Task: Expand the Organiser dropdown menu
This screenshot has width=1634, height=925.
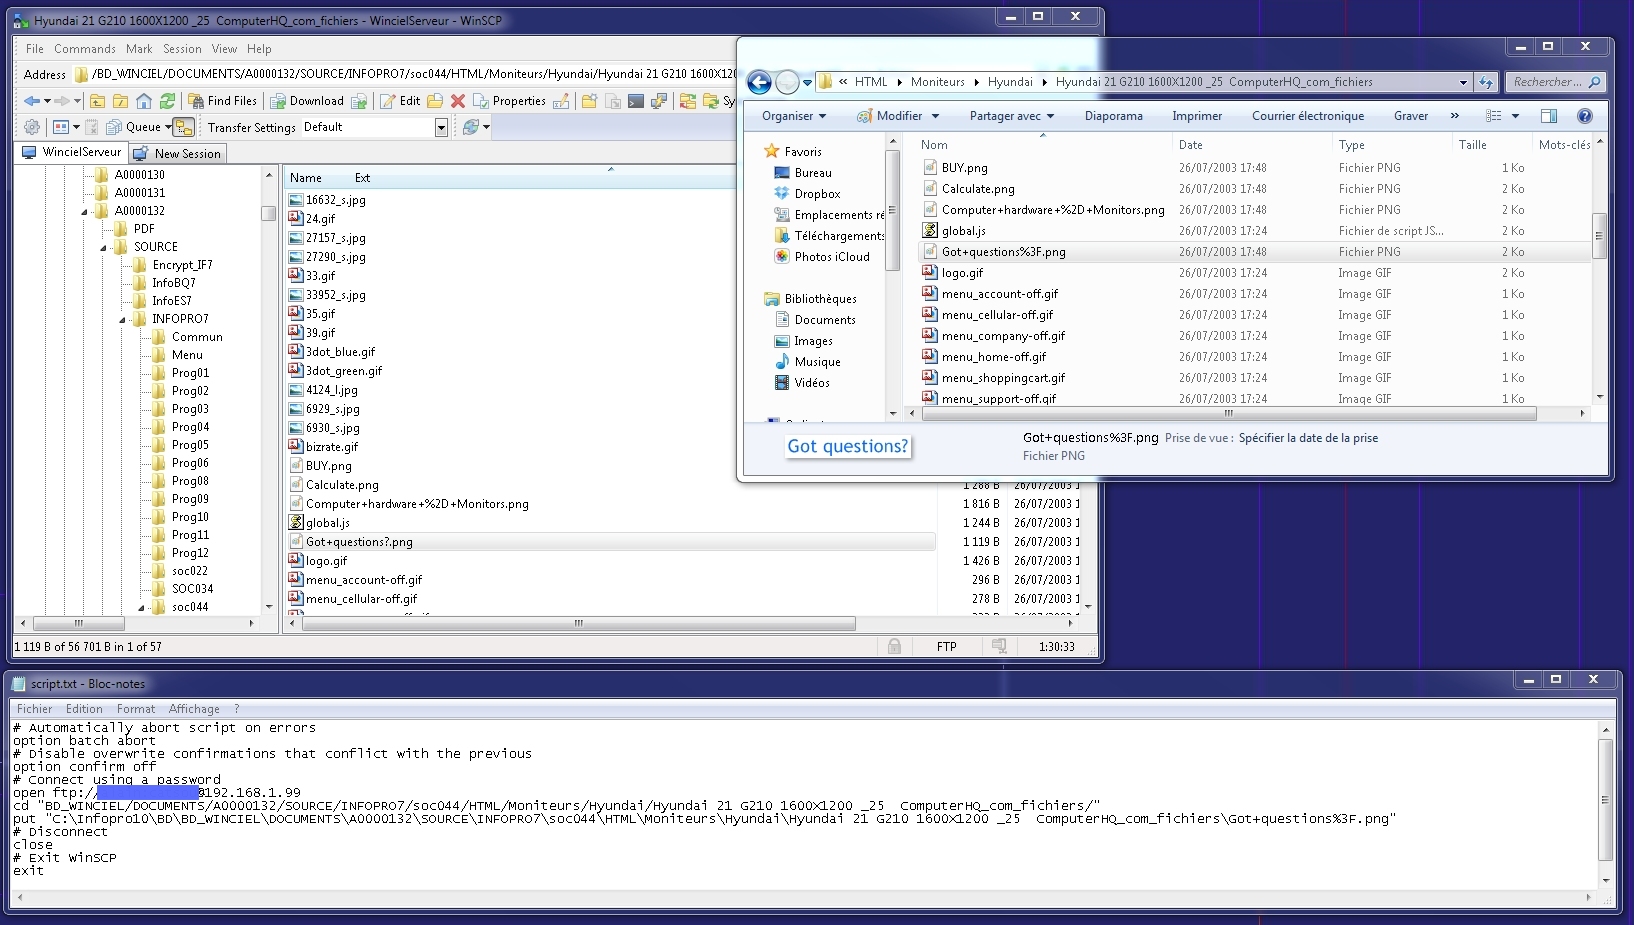Action: tap(794, 116)
